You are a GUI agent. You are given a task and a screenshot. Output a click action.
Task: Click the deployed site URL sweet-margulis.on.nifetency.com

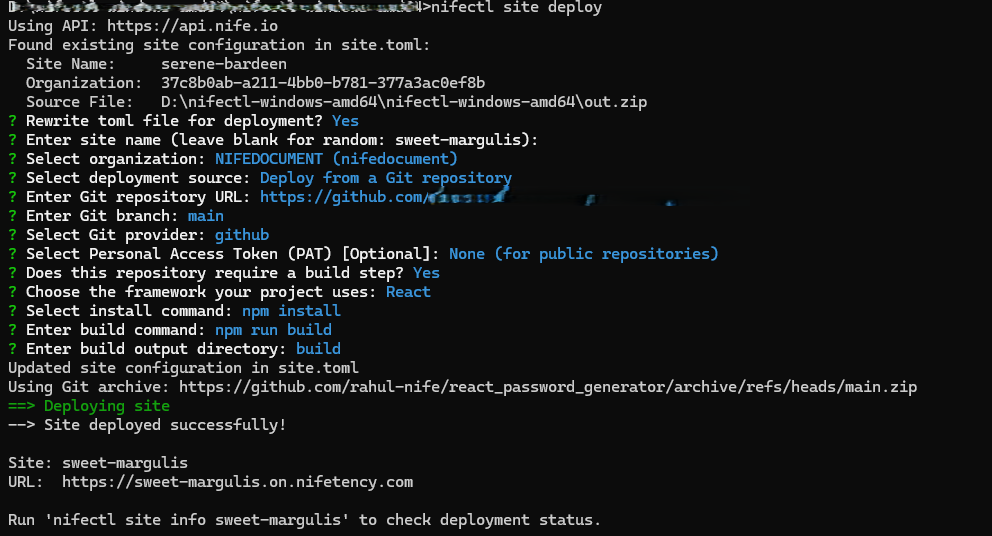(x=237, y=482)
